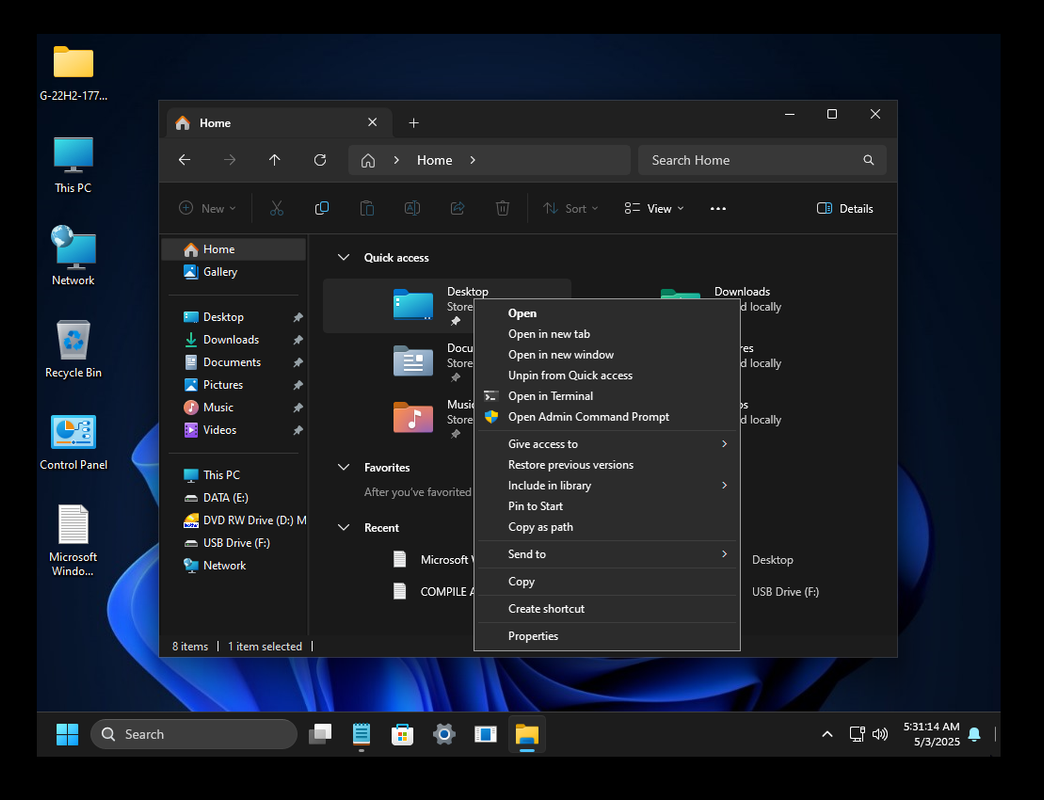The image size is (1044, 800).
Task: Click the Share icon in the toolbar
Action: coord(457,208)
